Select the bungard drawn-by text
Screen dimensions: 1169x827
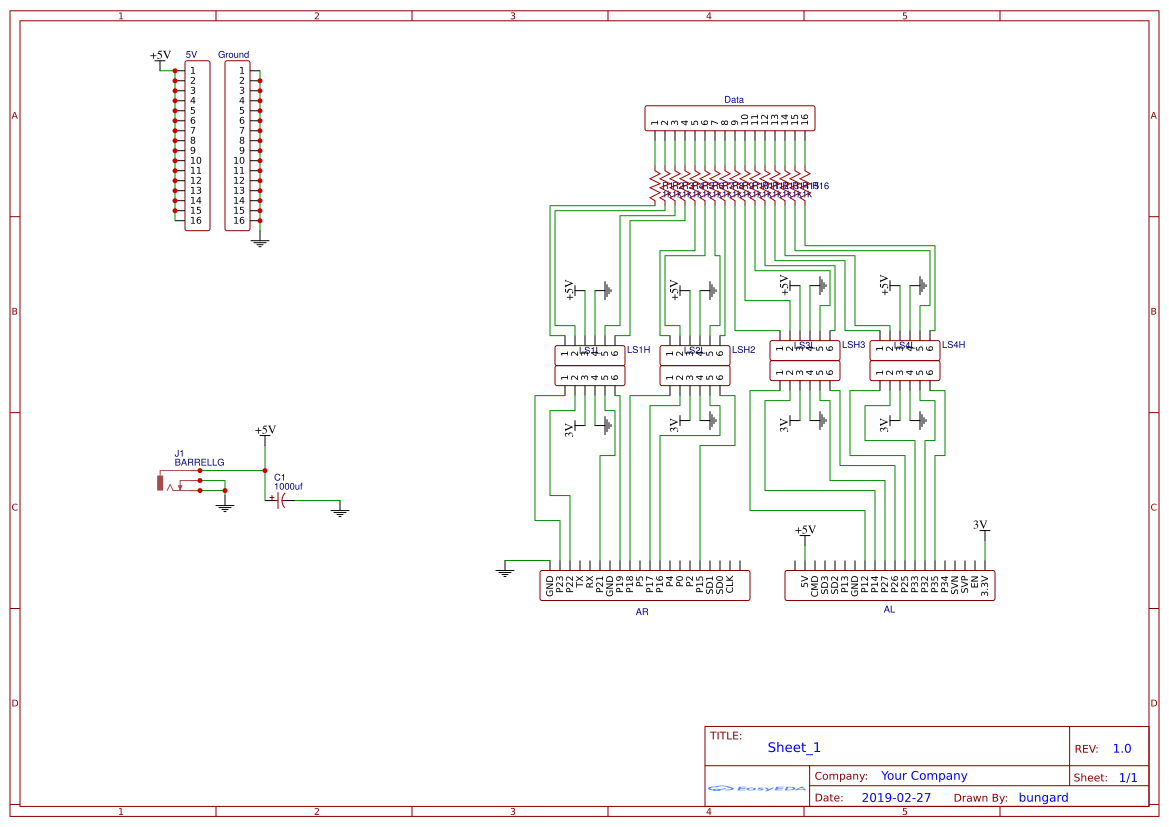(x=1043, y=797)
